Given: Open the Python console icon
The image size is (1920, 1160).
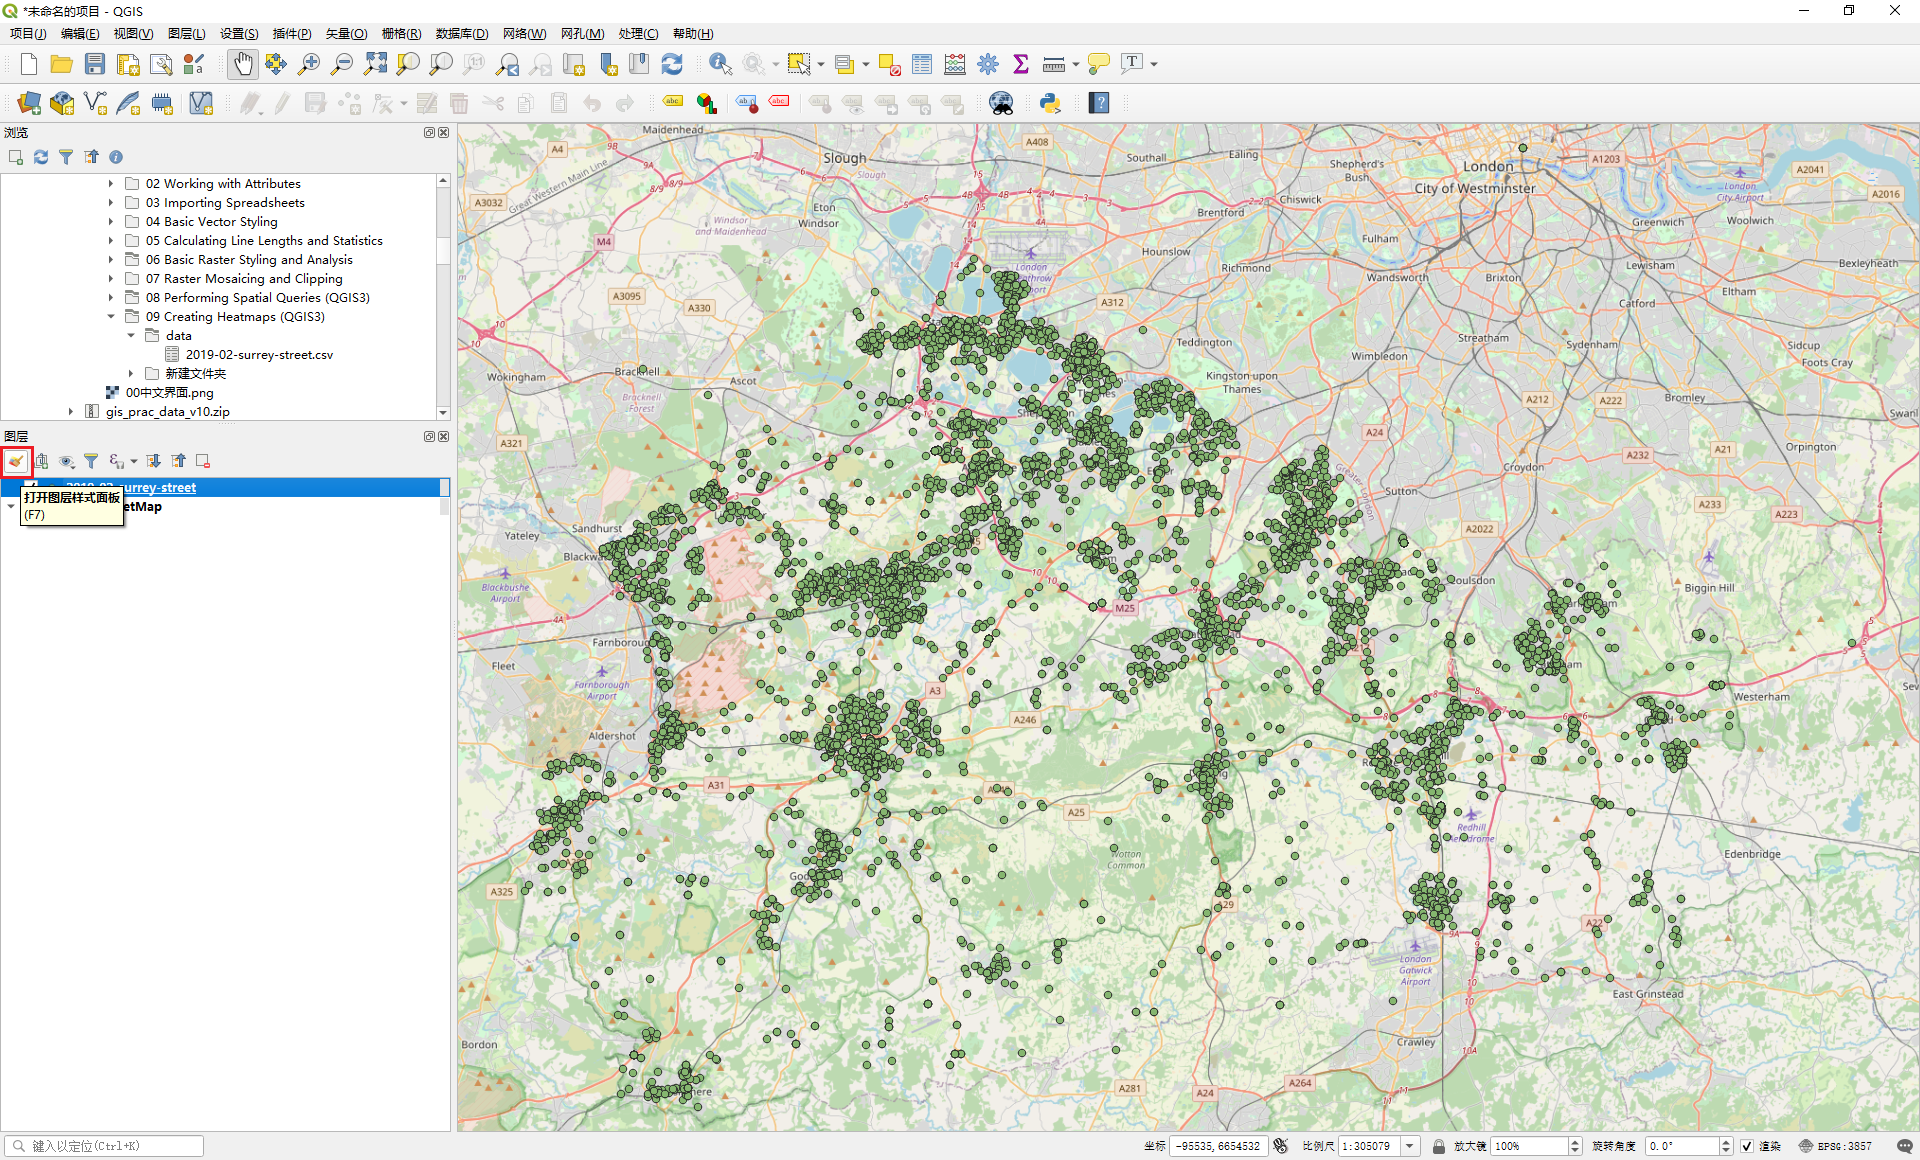Looking at the screenshot, I should tap(1050, 103).
